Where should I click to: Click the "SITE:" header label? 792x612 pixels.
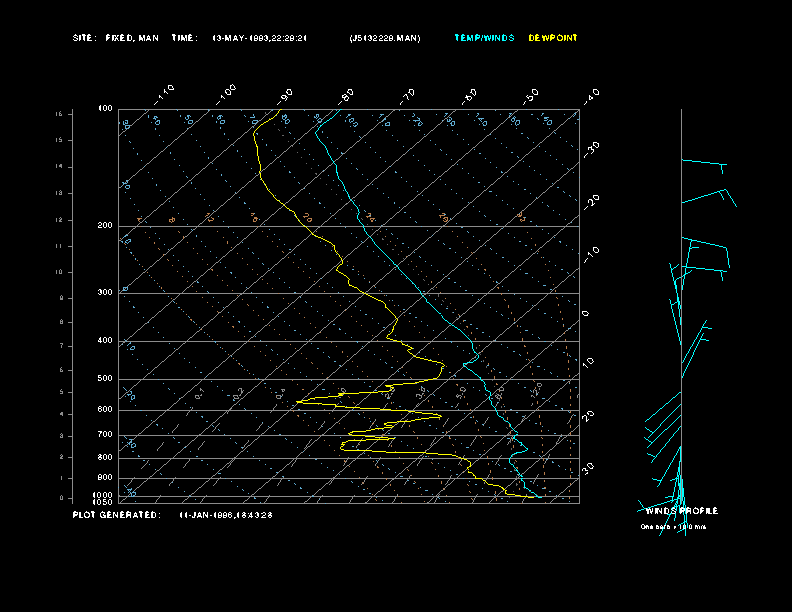(84, 38)
